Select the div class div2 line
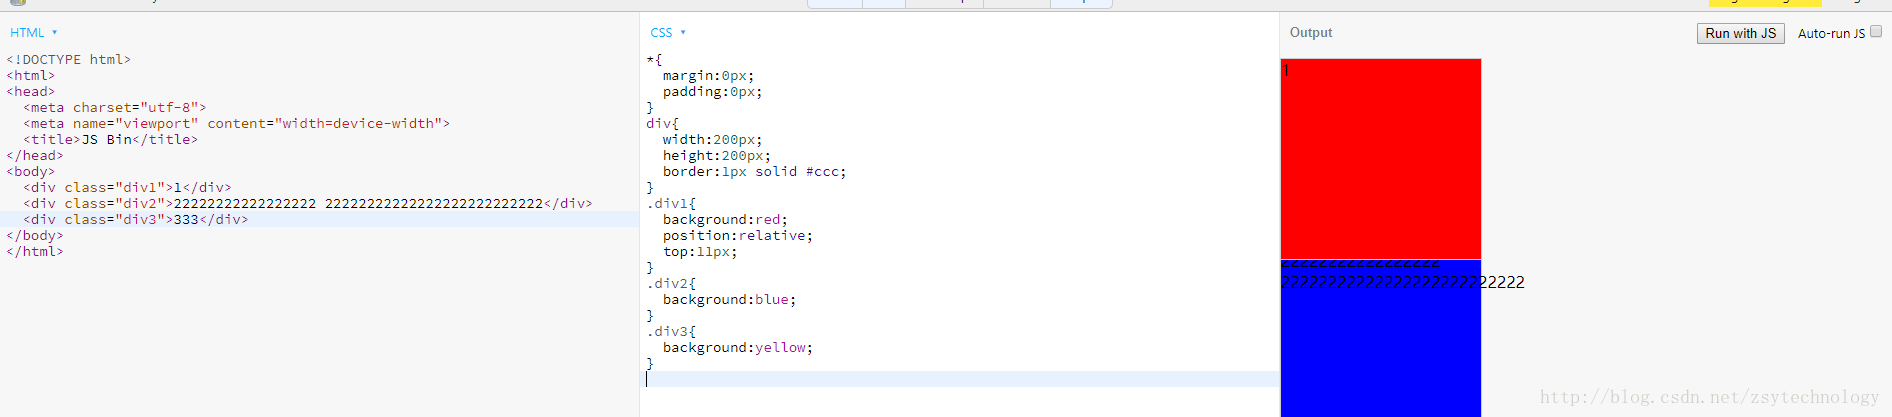The height and width of the screenshot is (417, 1892). pos(308,204)
